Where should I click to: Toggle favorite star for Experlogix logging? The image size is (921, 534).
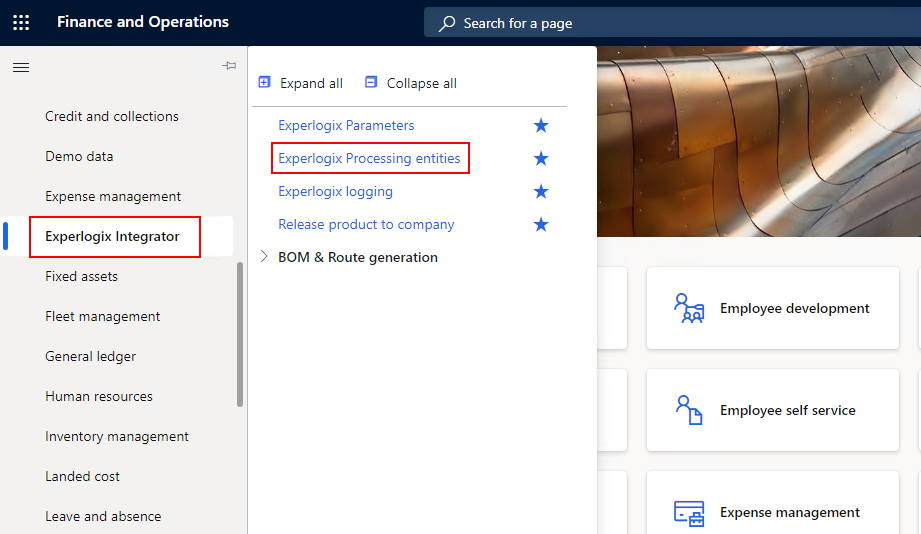pos(541,191)
